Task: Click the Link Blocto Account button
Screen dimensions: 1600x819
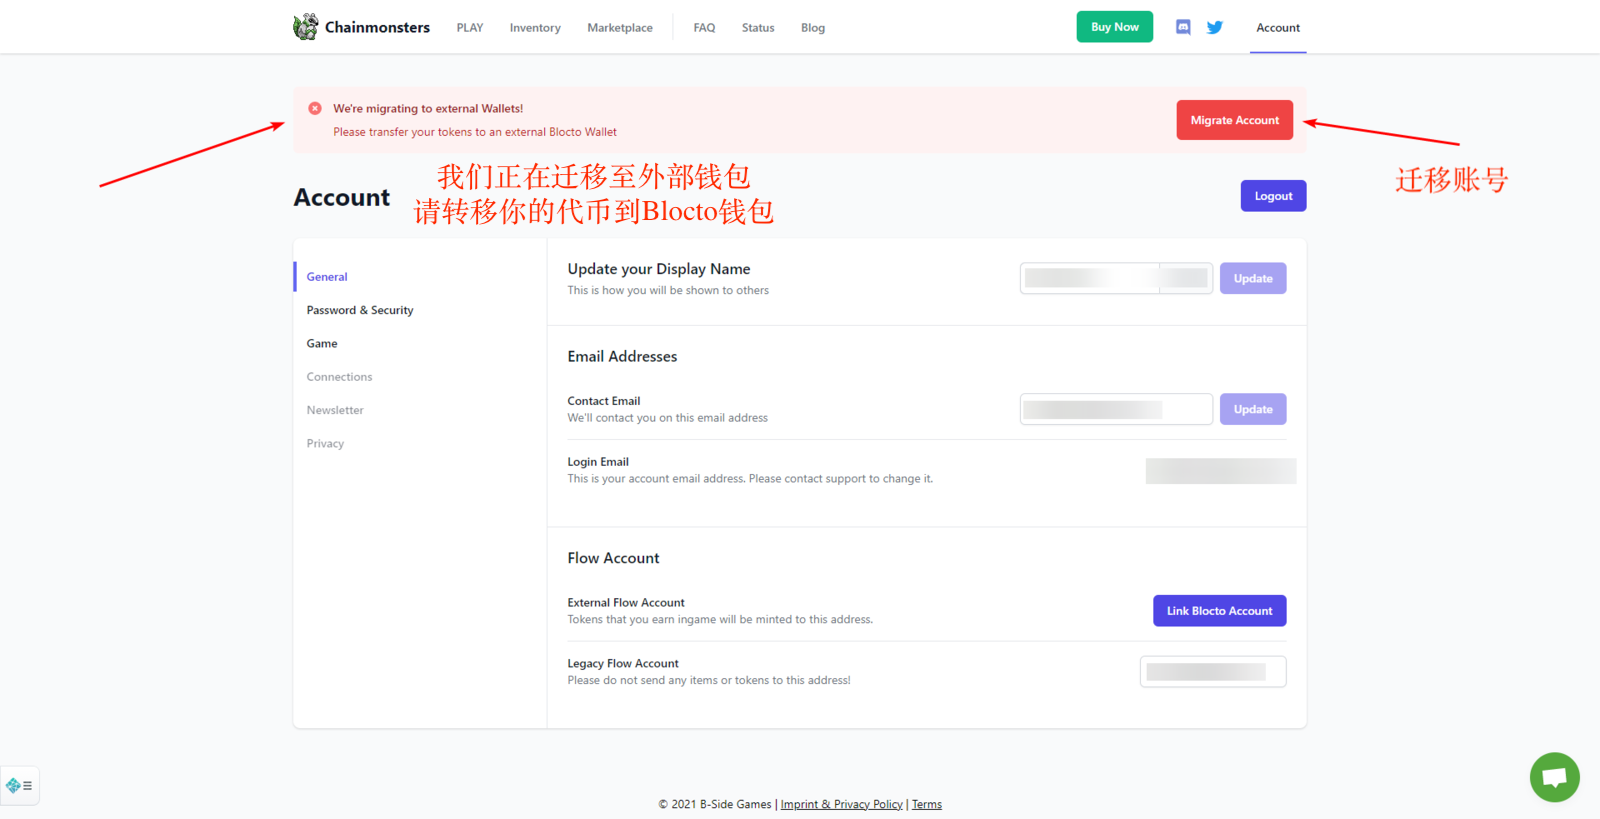Action: (1220, 611)
